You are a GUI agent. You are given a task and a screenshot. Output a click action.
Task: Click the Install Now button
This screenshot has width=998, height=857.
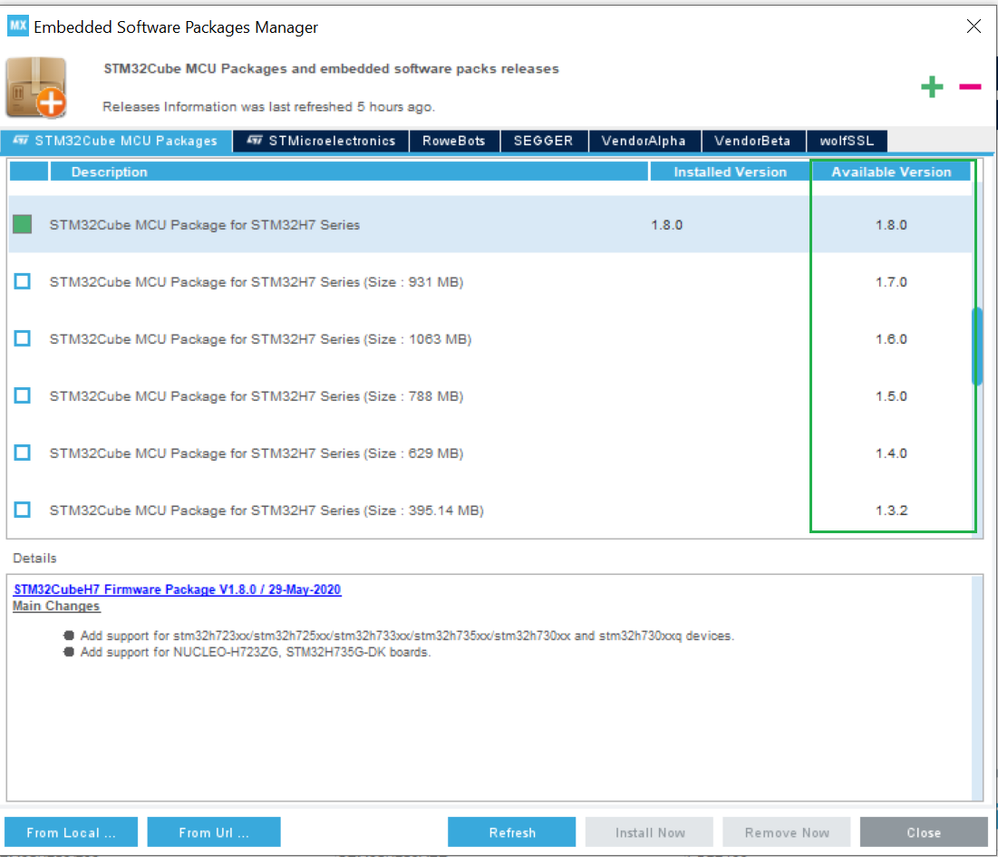(x=649, y=832)
